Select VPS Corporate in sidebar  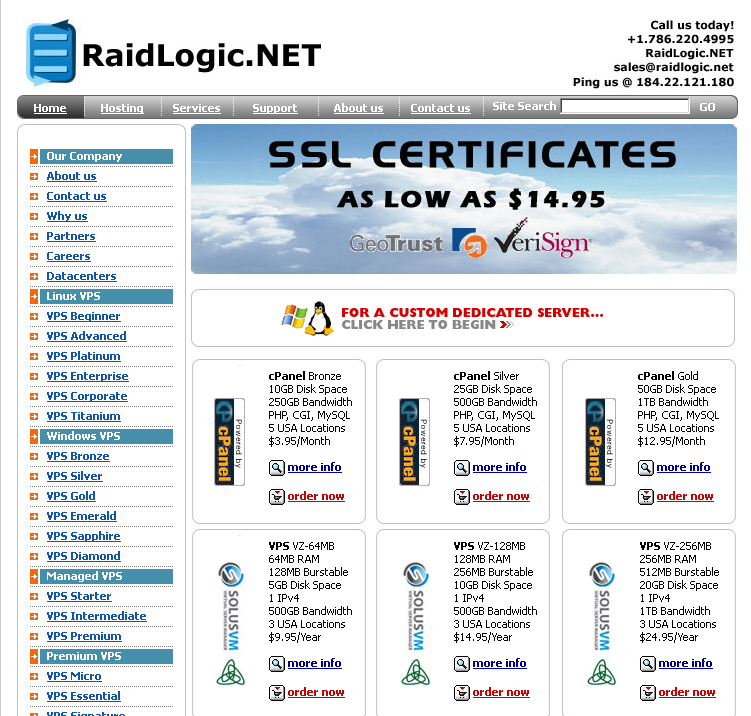[87, 396]
